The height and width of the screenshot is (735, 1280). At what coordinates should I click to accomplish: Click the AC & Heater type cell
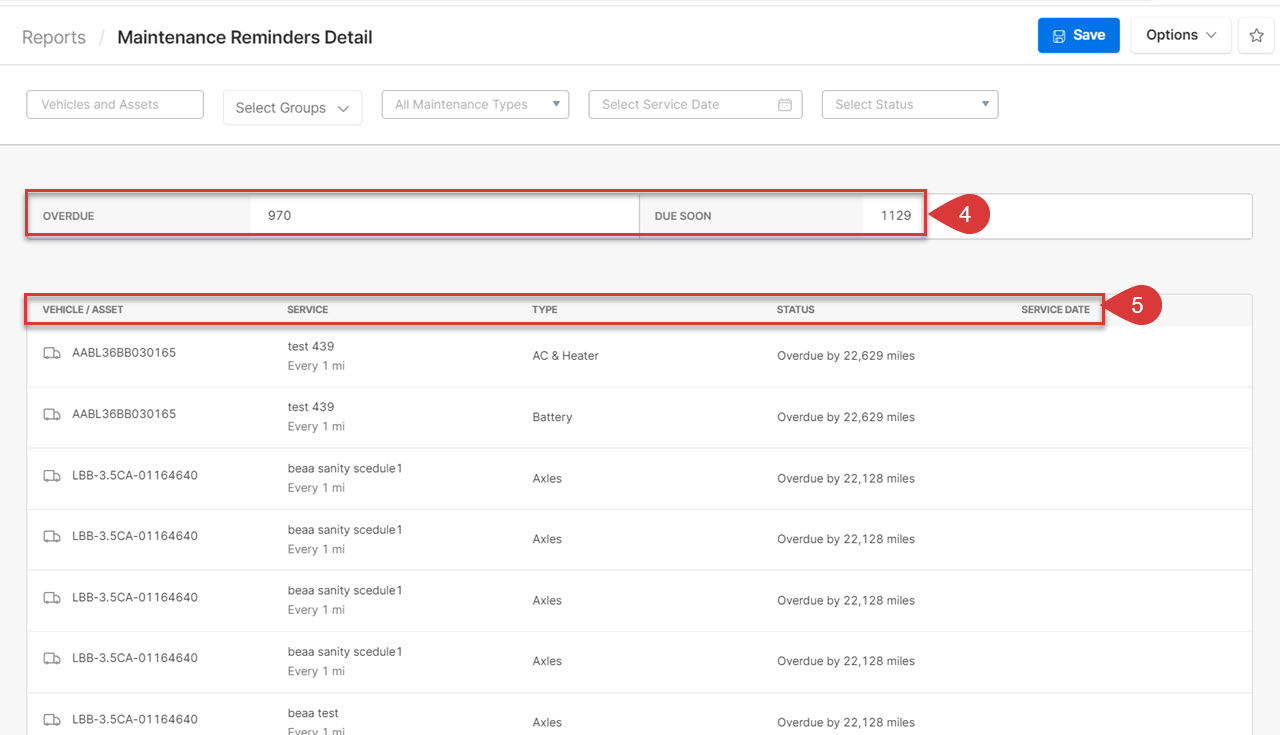pos(566,356)
